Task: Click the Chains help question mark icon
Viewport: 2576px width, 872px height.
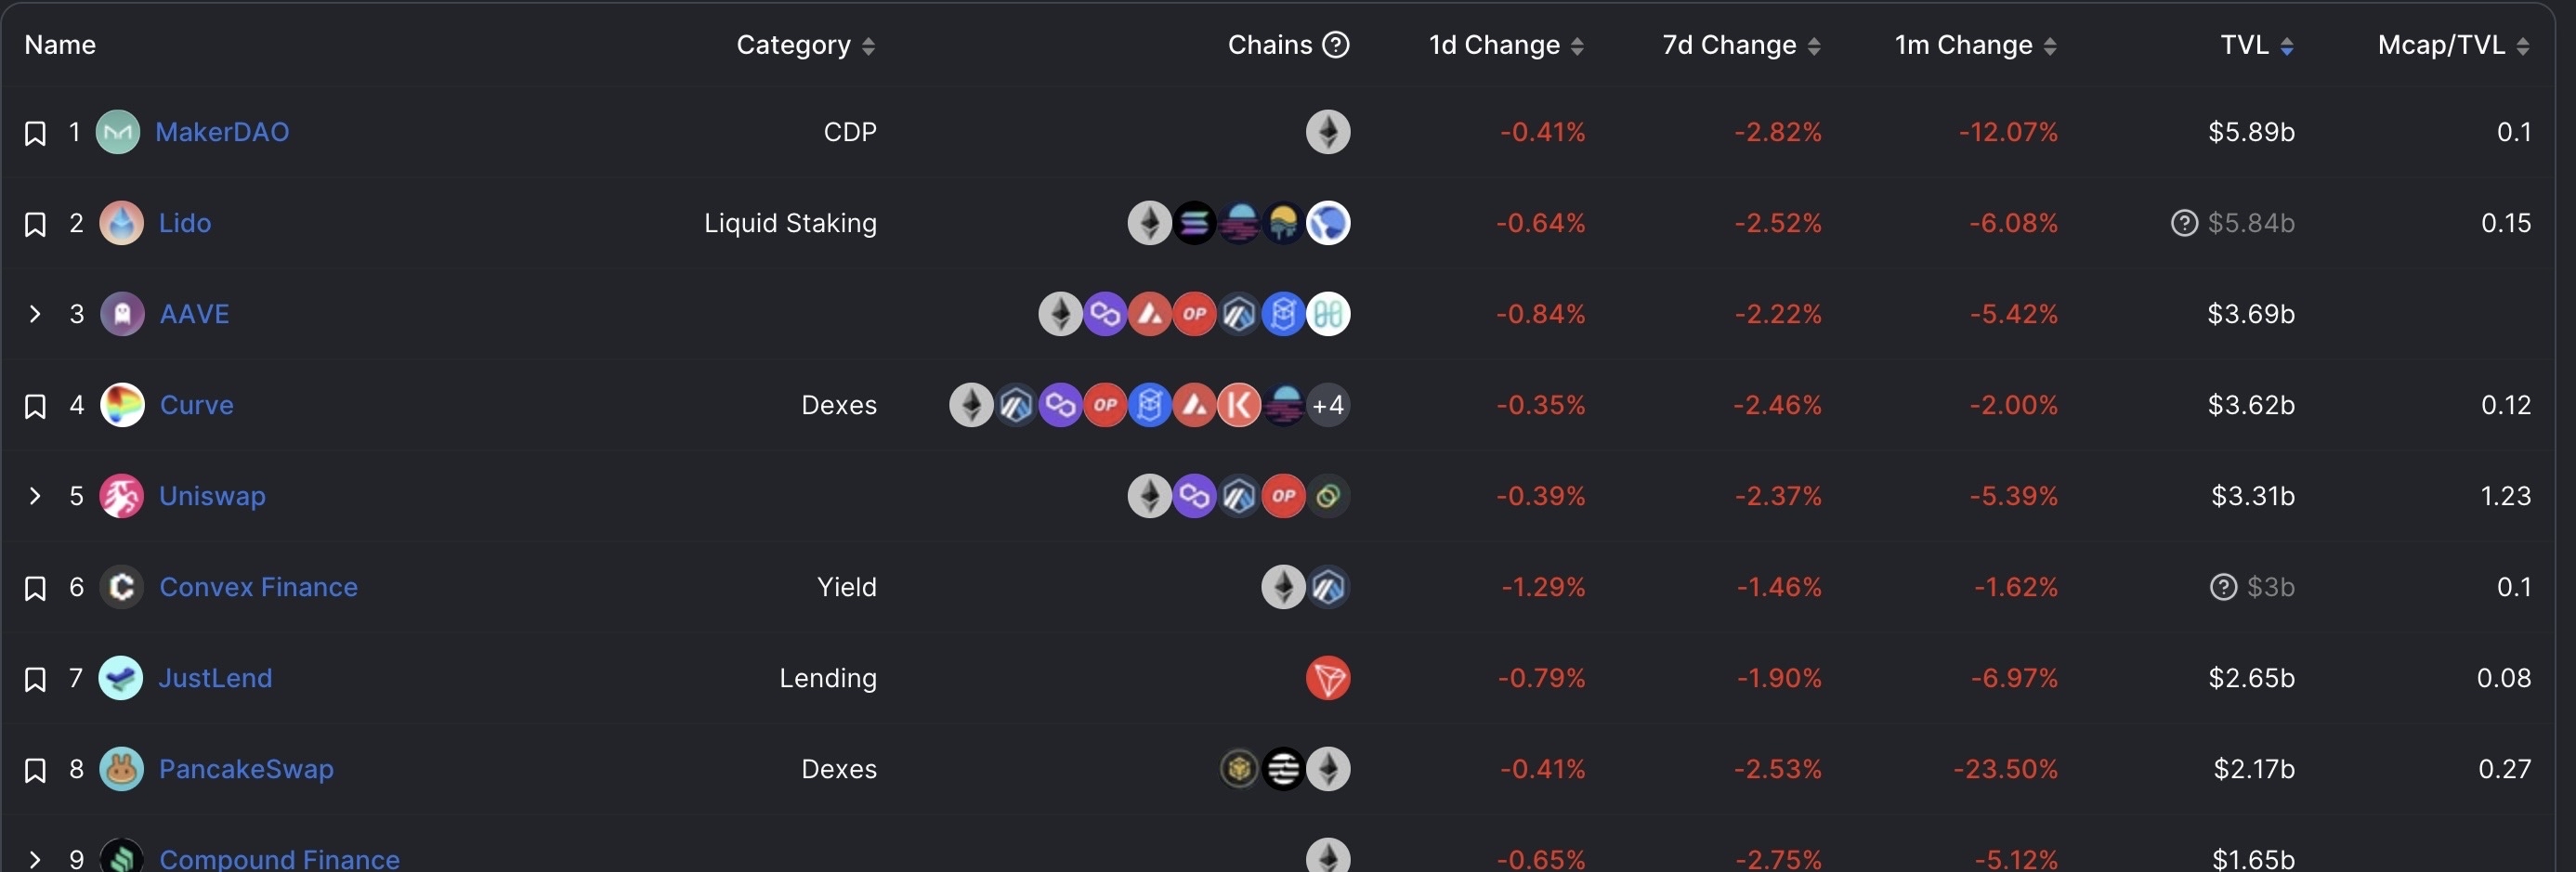Action: click(x=1336, y=45)
